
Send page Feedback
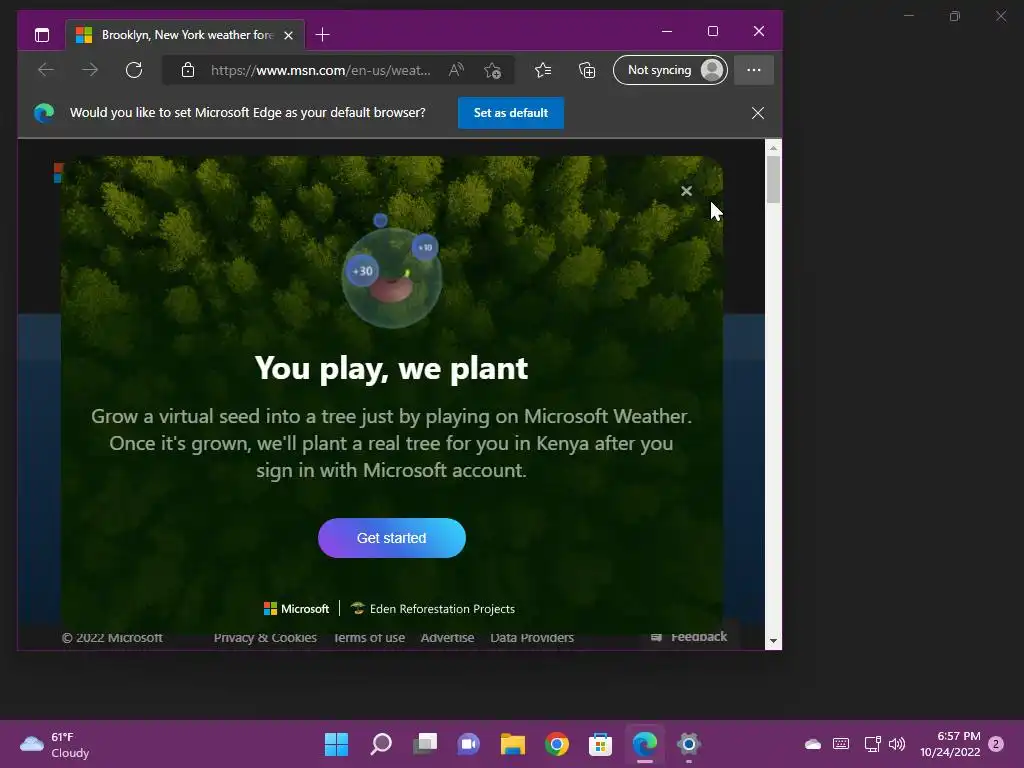689,637
